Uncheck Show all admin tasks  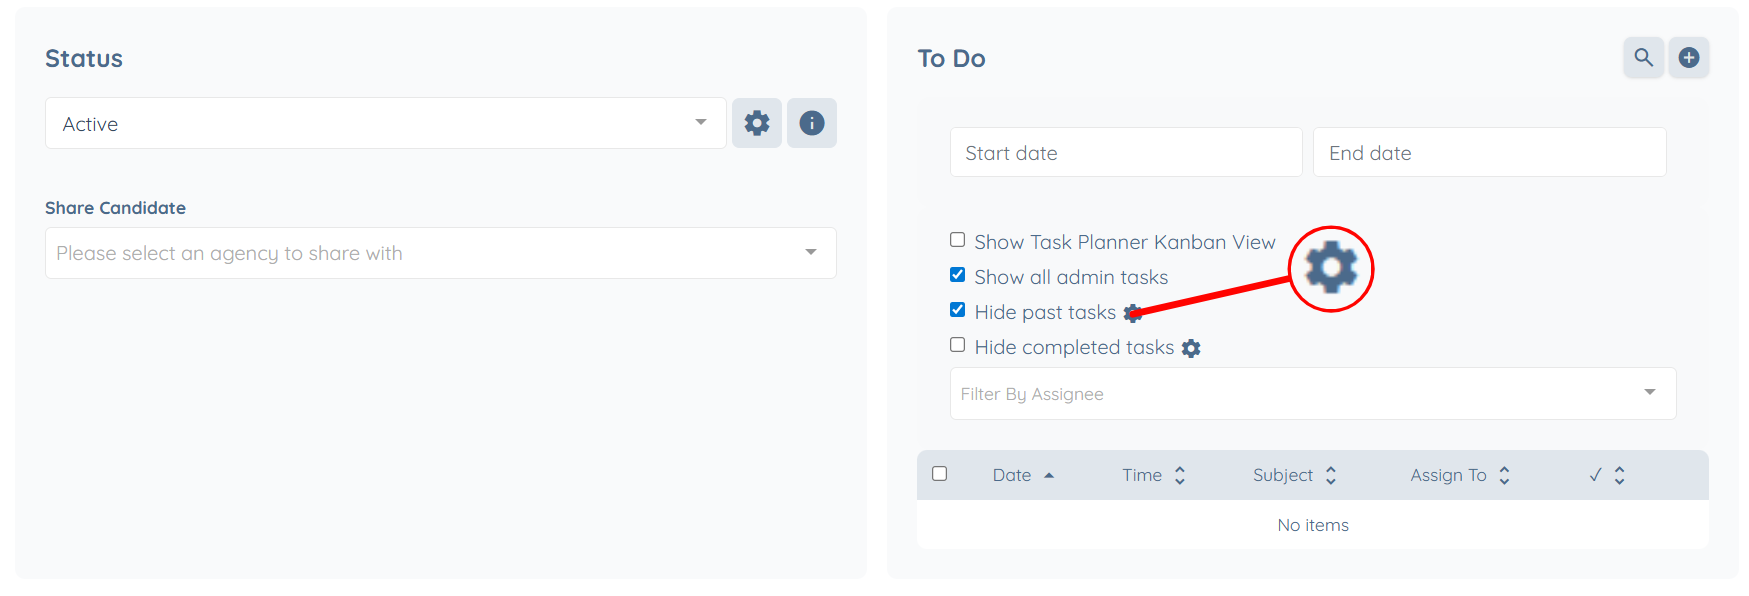point(957,275)
